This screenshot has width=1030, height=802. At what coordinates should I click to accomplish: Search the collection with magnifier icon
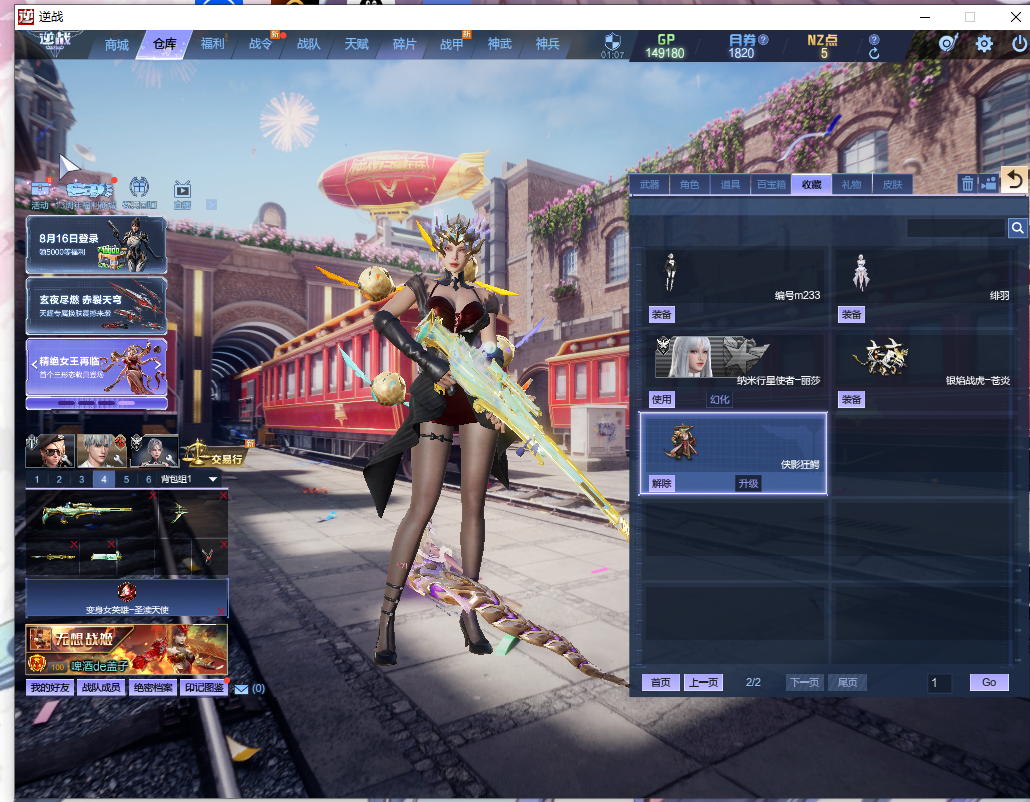(x=1018, y=228)
